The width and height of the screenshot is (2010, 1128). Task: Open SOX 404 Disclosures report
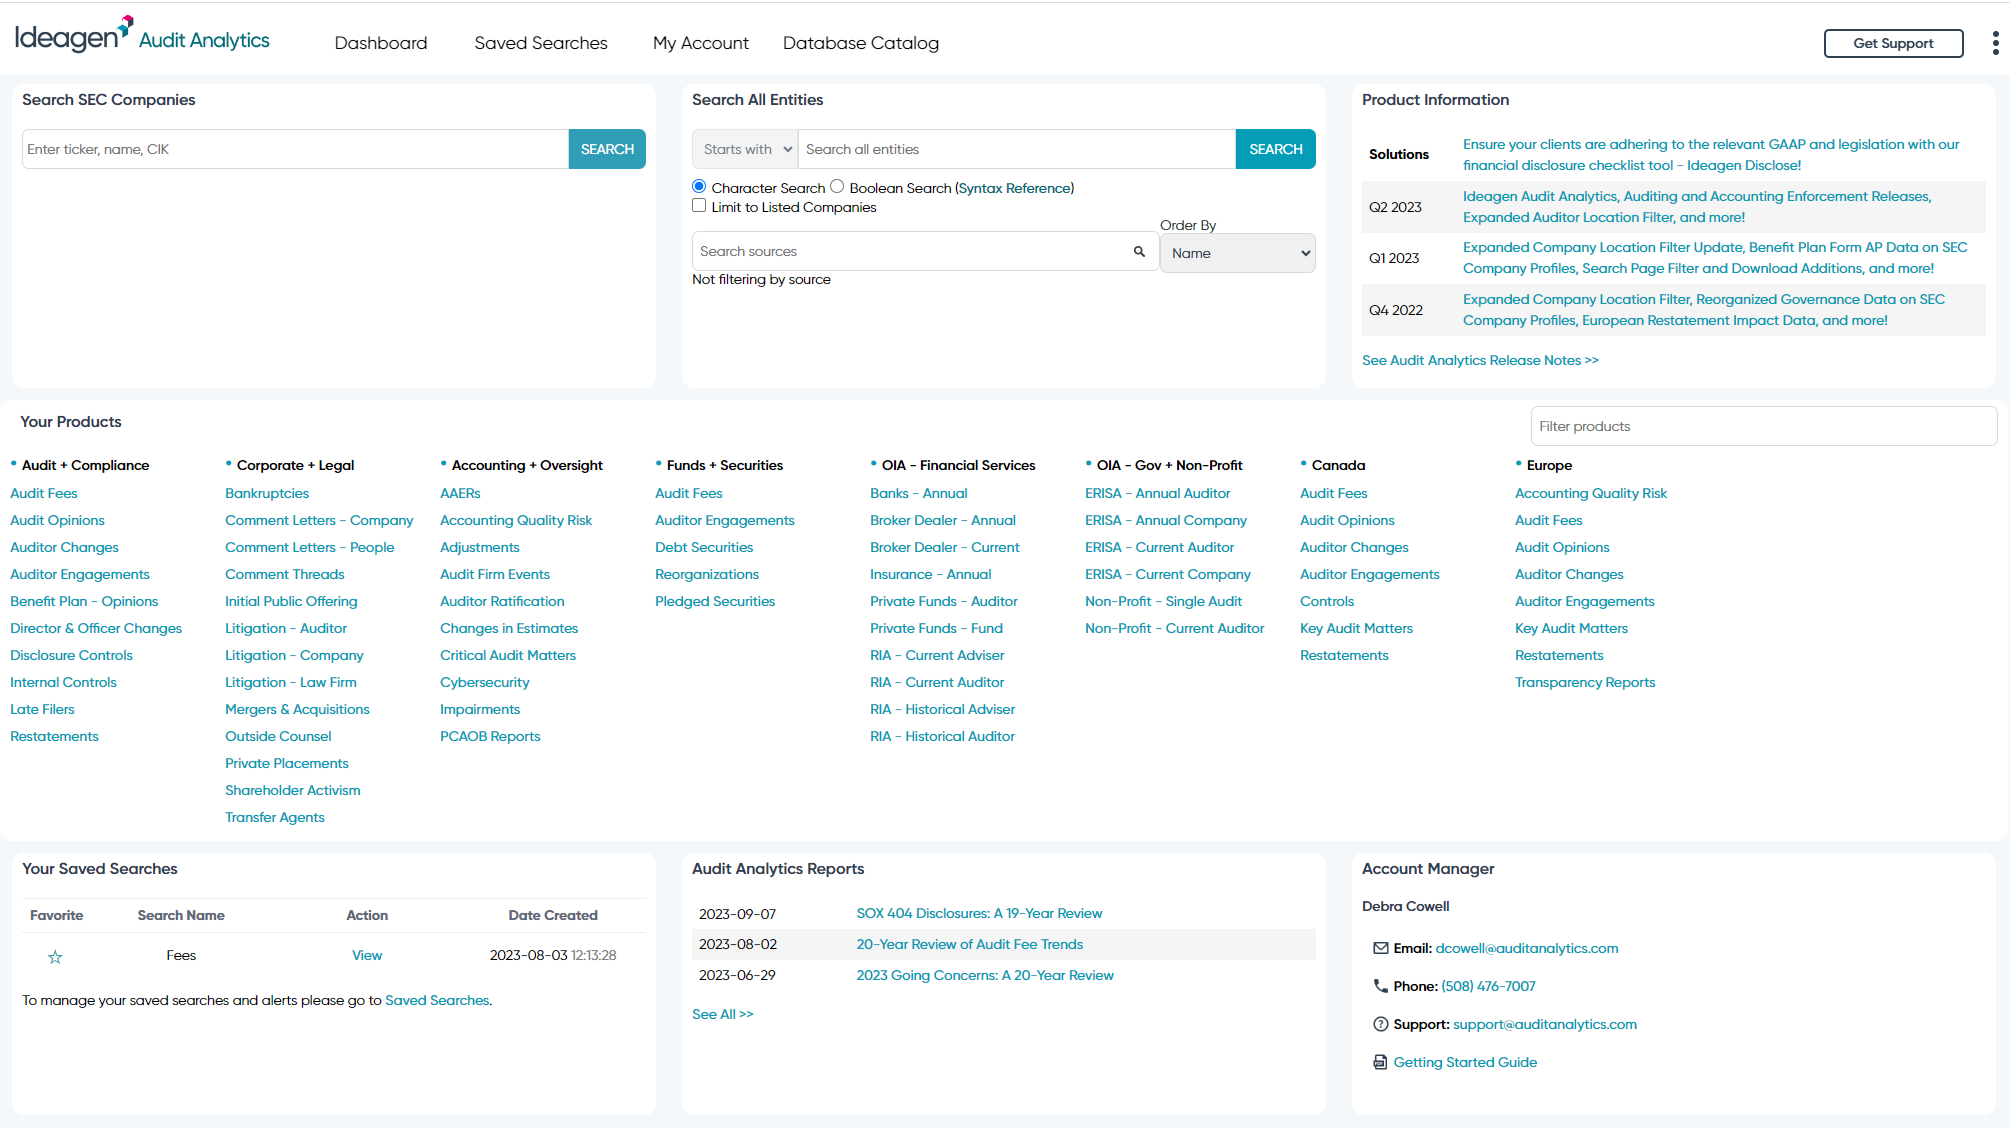coord(979,913)
